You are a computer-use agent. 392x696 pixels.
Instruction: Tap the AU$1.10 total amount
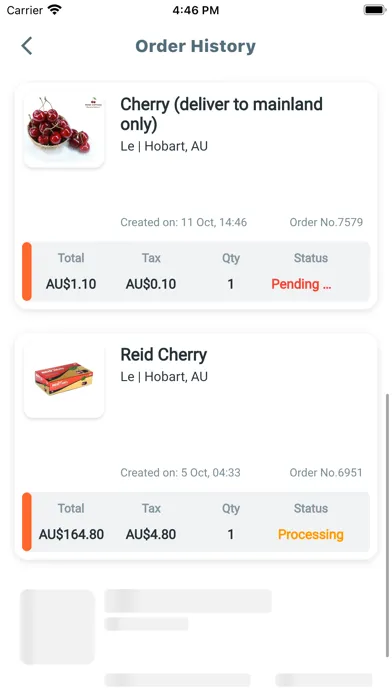coord(71,284)
